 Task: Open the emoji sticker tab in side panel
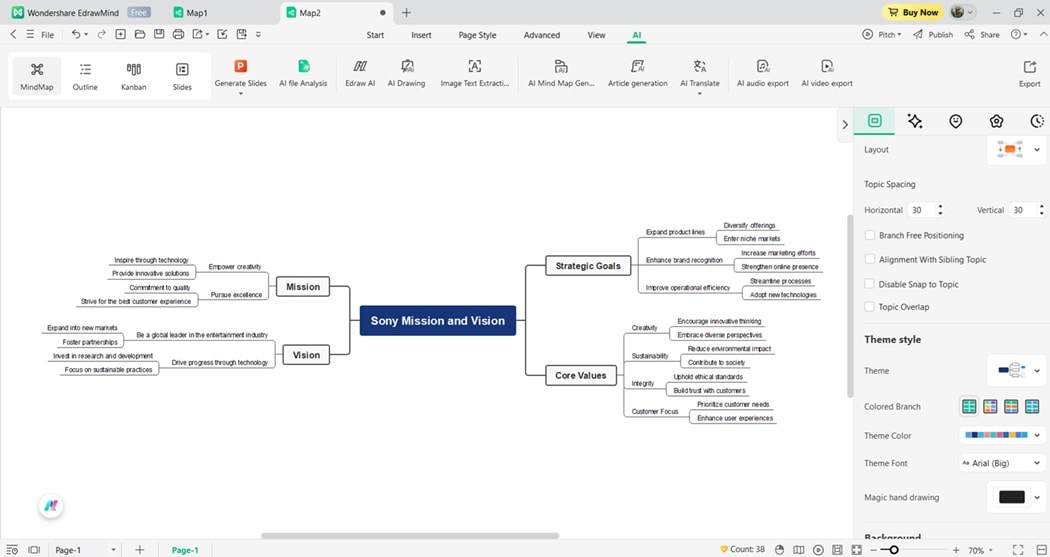click(956, 121)
